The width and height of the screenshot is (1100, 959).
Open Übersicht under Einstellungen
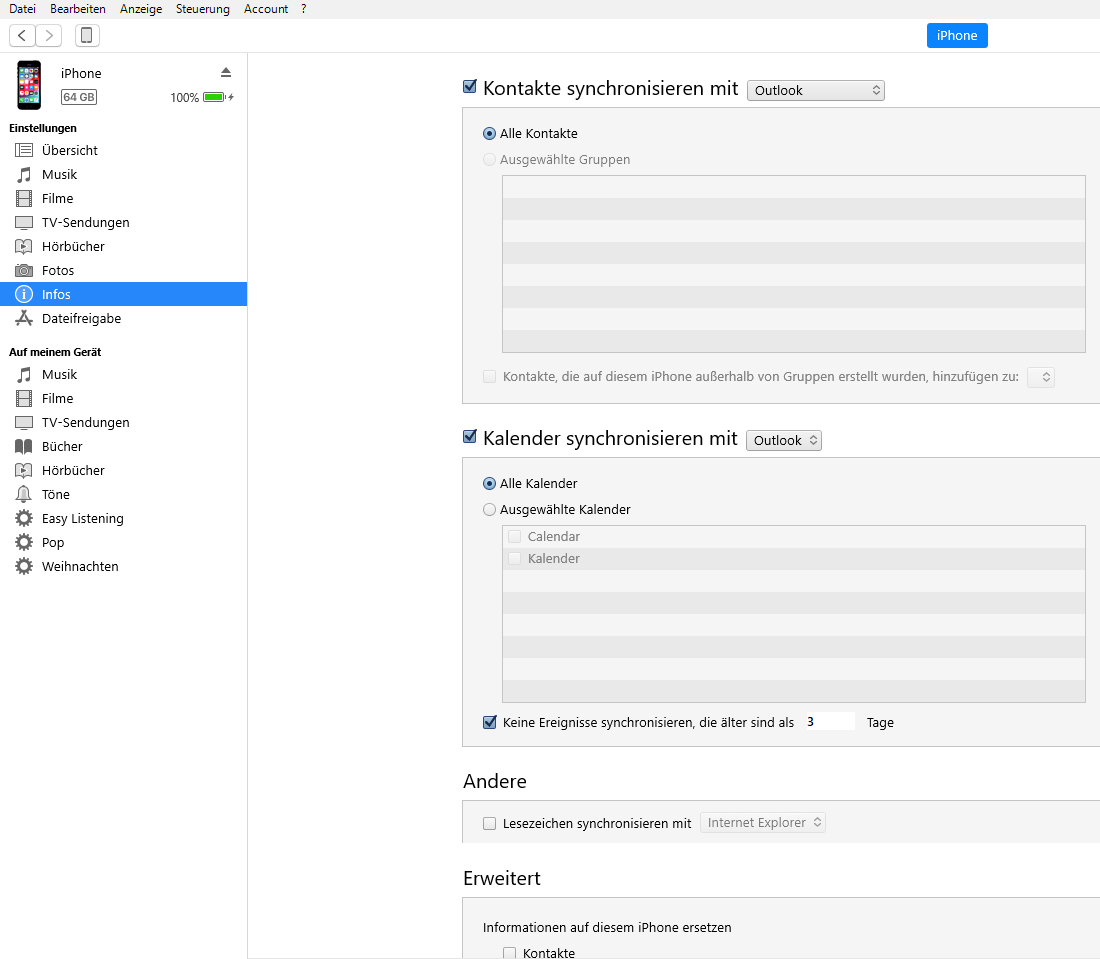123,150
